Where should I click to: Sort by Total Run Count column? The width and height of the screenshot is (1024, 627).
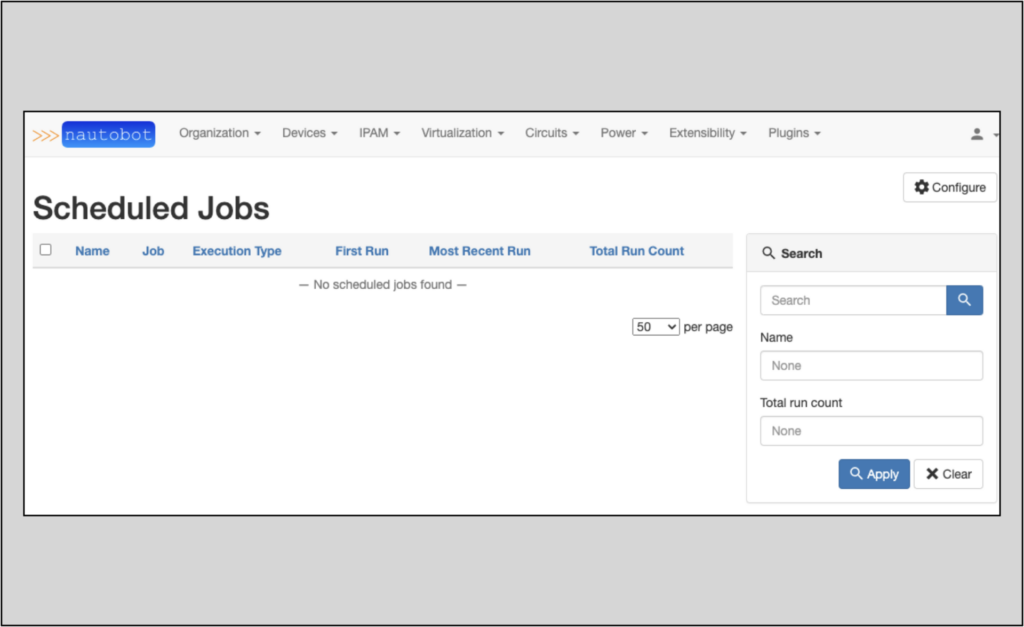(637, 251)
